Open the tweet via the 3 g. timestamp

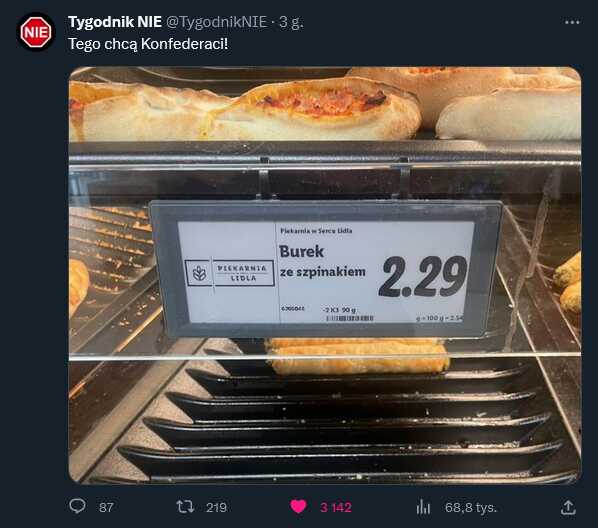pyautogui.click(x=291, y=22)
